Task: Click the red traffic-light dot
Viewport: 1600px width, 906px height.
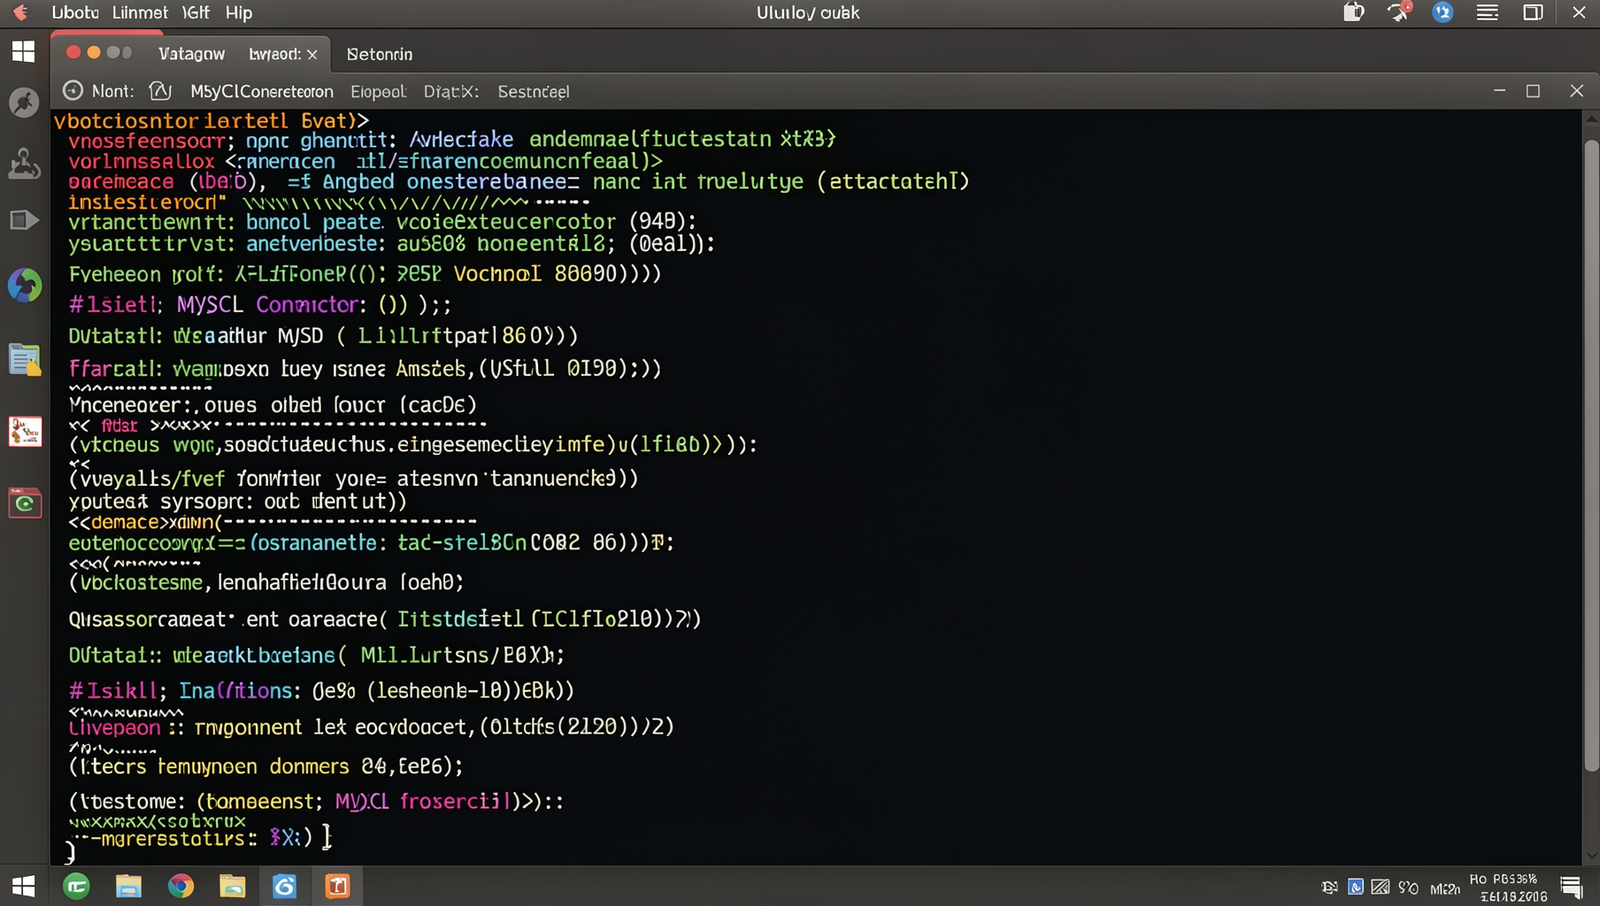Action: 73,52
